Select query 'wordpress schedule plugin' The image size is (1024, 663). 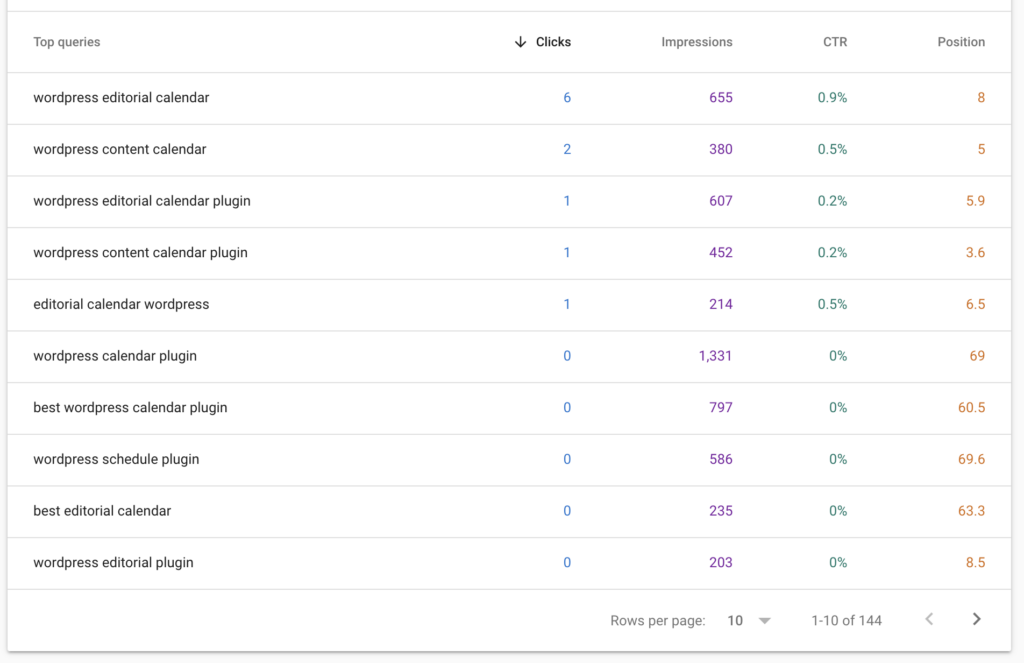coord(116,459)
